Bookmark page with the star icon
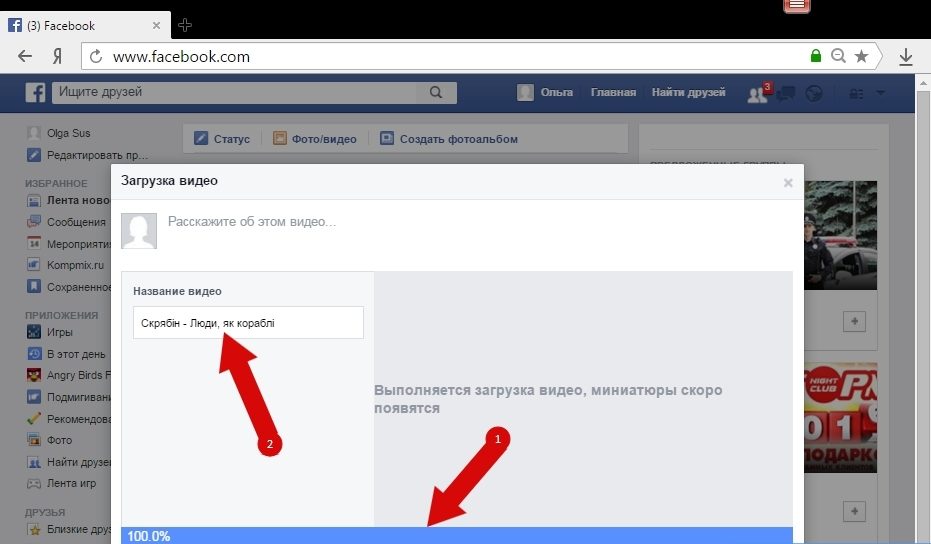 pos(861,57)
